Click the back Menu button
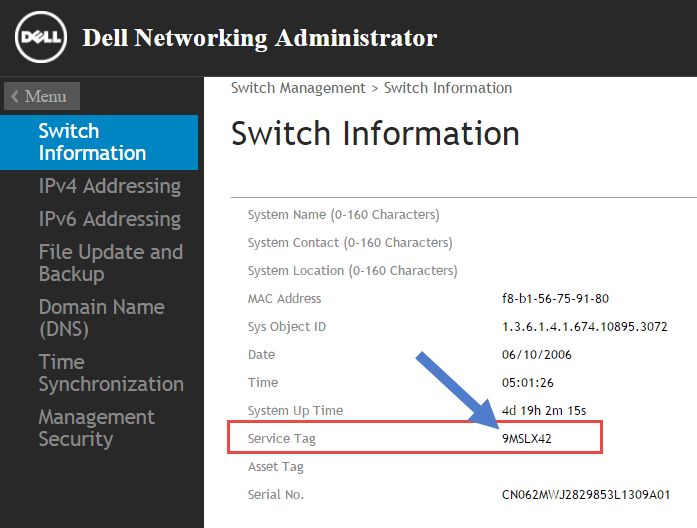The height and width of the screenshot is (528, 697). tap(42, 96)
